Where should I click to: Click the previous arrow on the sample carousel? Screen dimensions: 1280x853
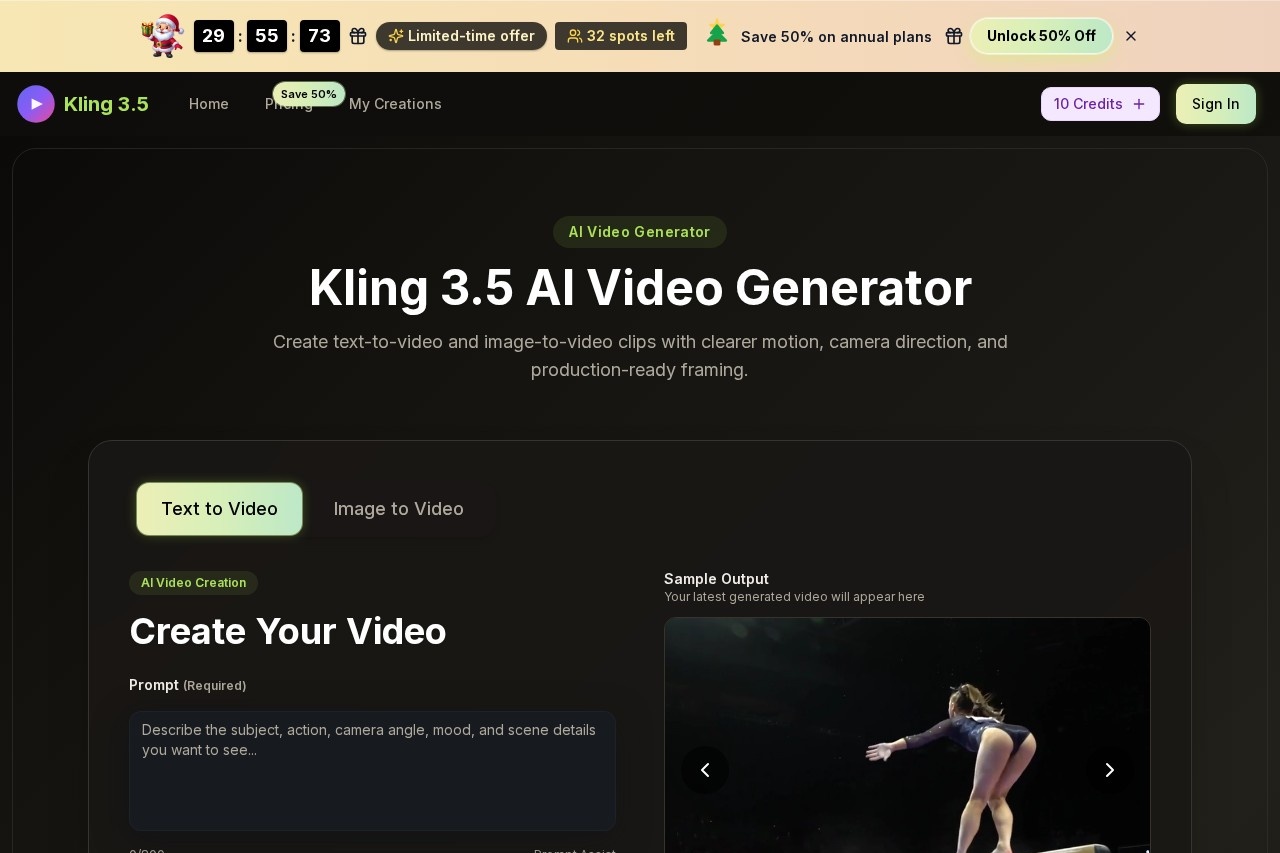[x=705, y=770]
